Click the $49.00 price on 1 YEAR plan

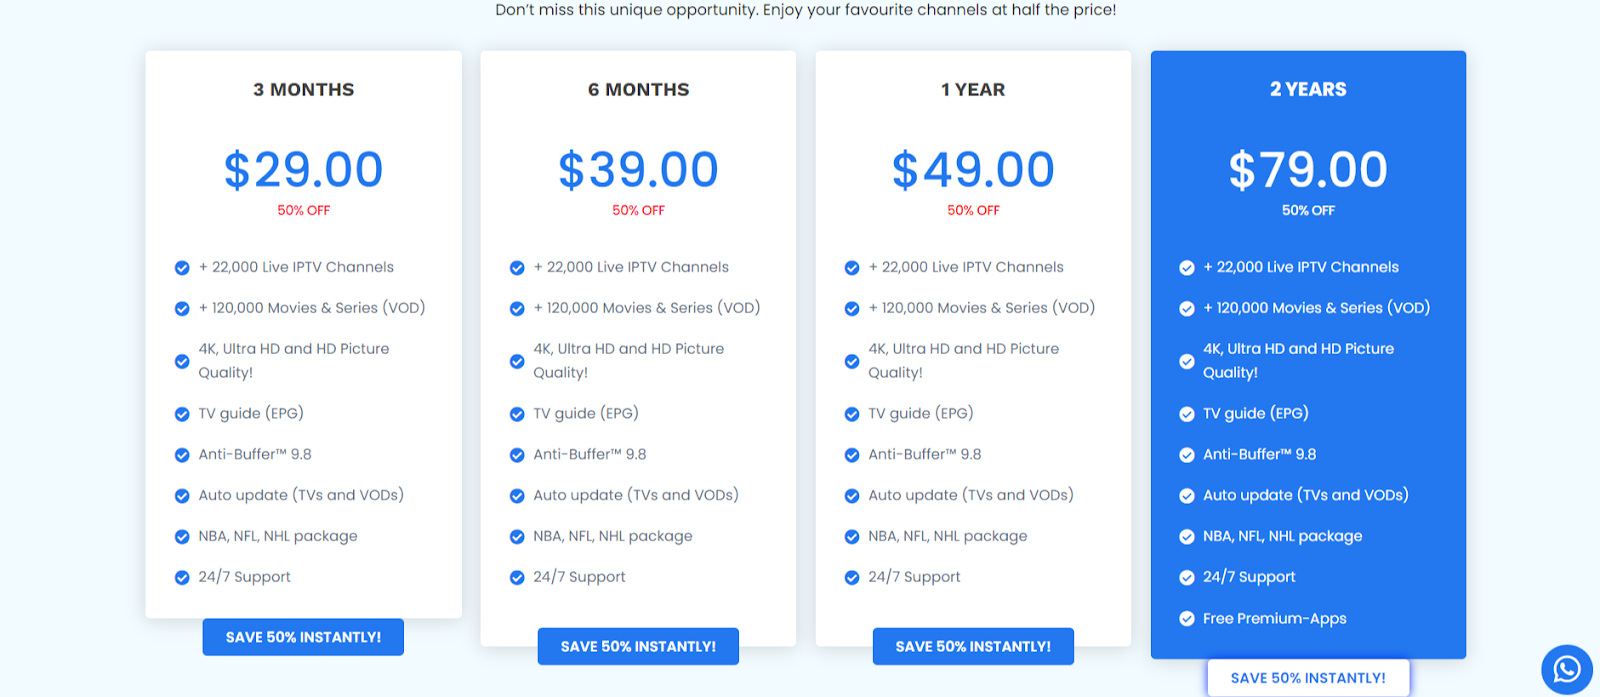[972, 169]
